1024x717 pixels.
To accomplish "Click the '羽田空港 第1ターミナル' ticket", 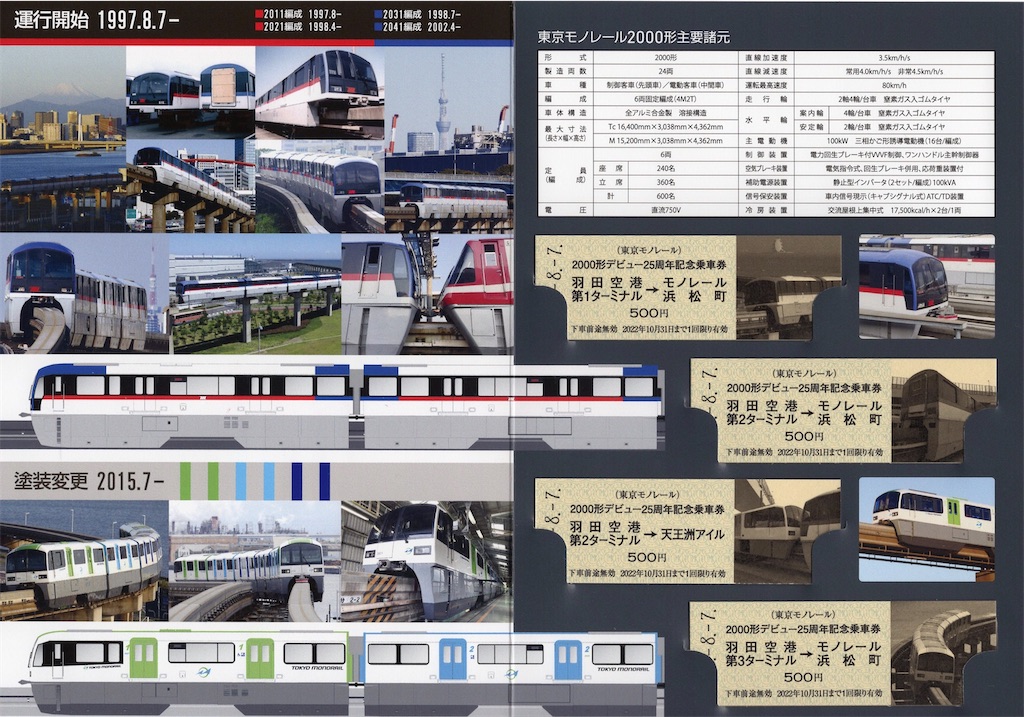I will pyautogui.click(x=687, y=287).
